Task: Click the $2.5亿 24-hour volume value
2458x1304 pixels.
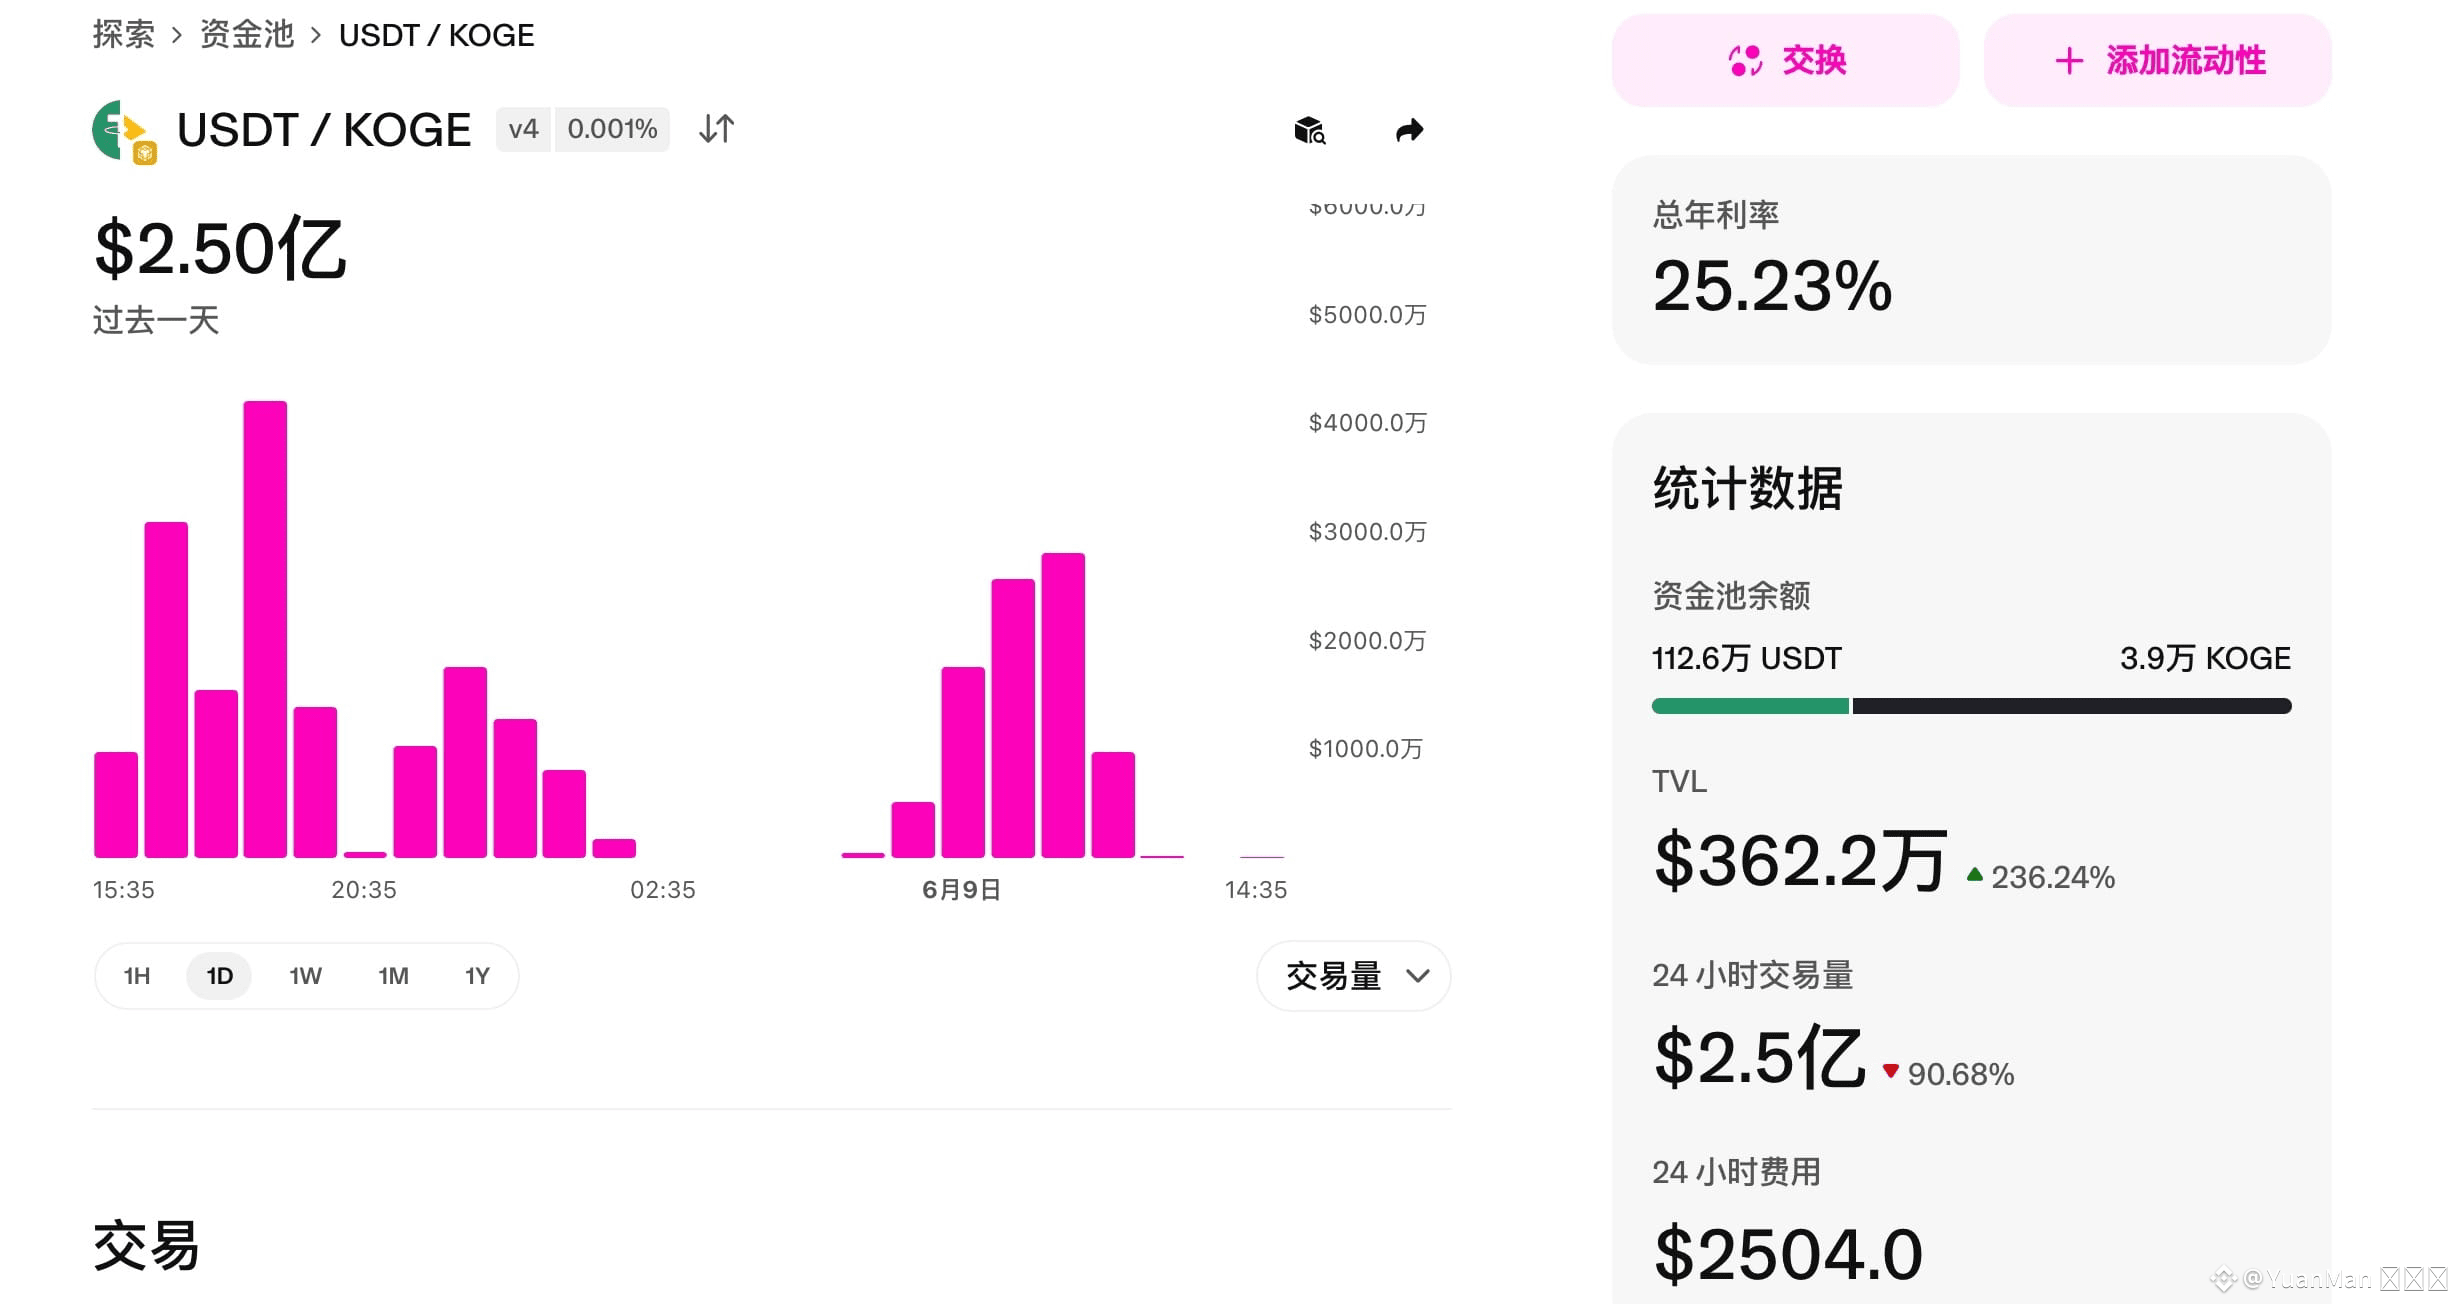Action: coord(1760,1057)
